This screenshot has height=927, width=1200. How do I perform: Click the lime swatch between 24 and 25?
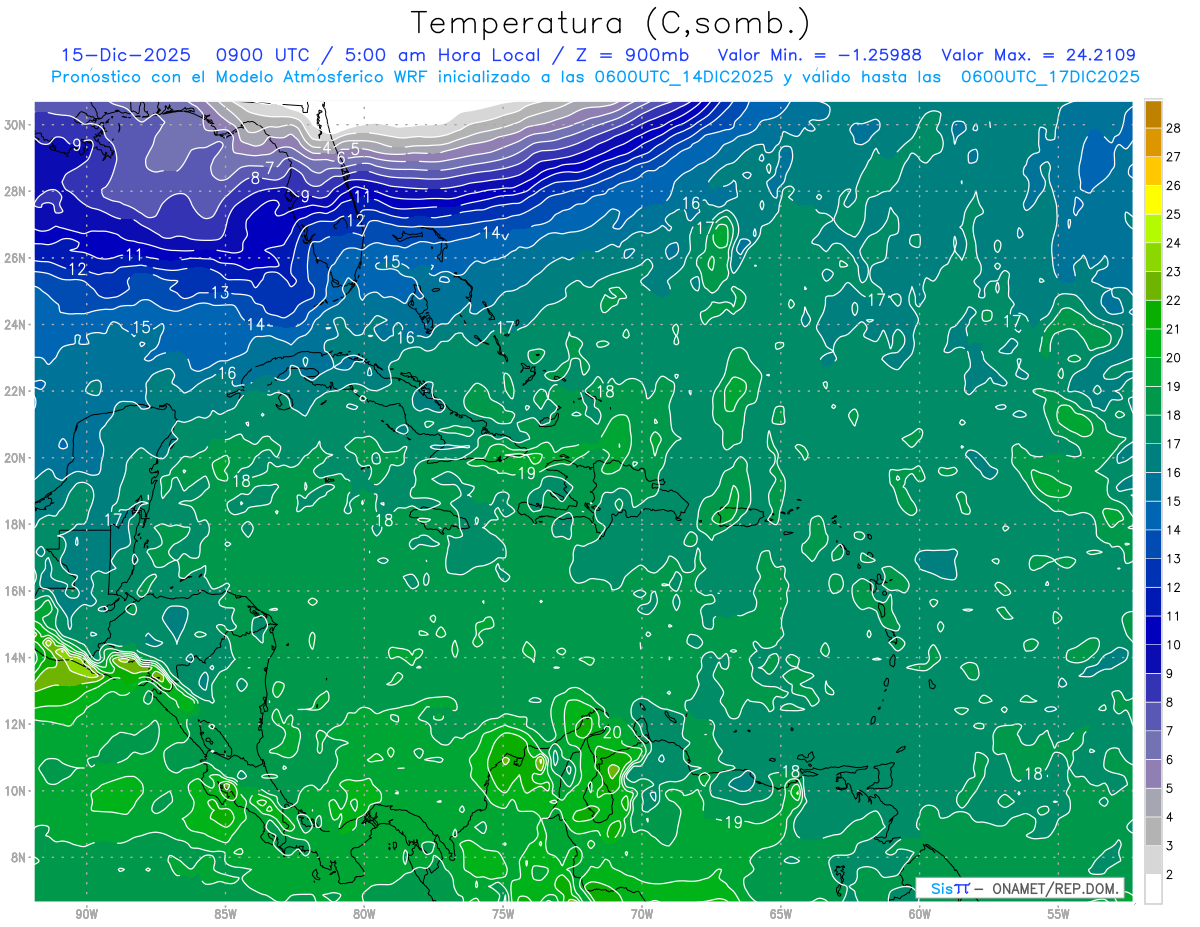1153,229
